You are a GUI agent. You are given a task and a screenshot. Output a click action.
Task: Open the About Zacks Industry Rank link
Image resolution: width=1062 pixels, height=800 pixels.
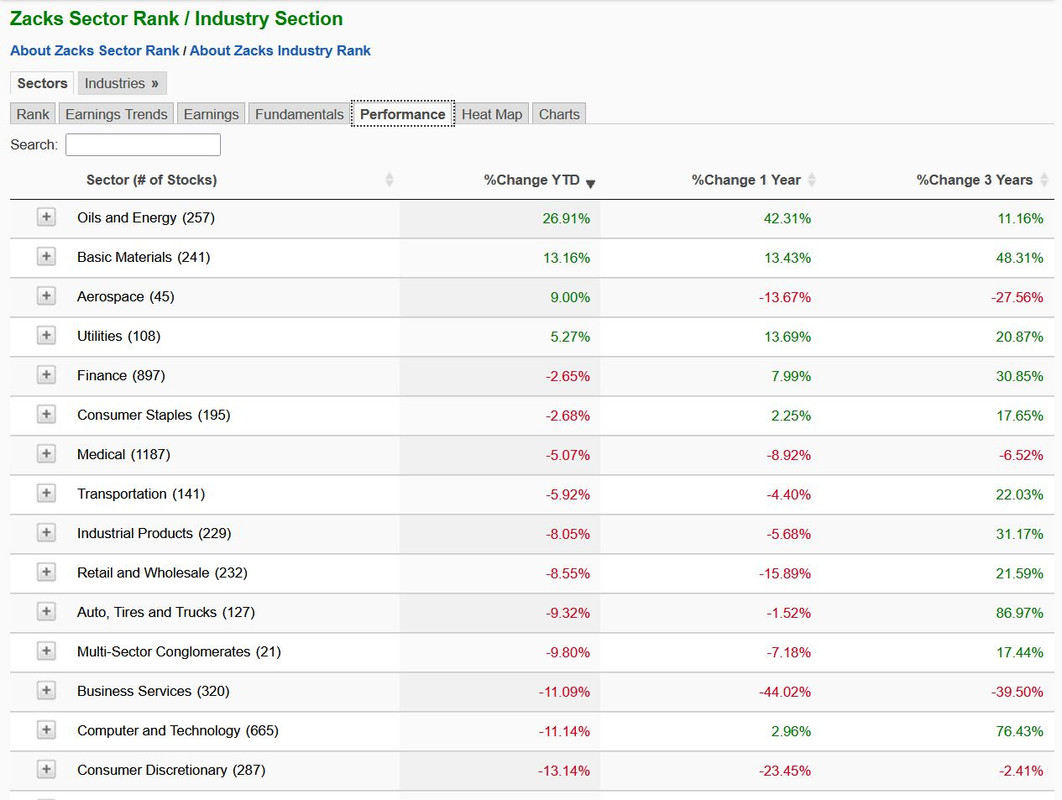pyautogui.click(x=280, y=50)
